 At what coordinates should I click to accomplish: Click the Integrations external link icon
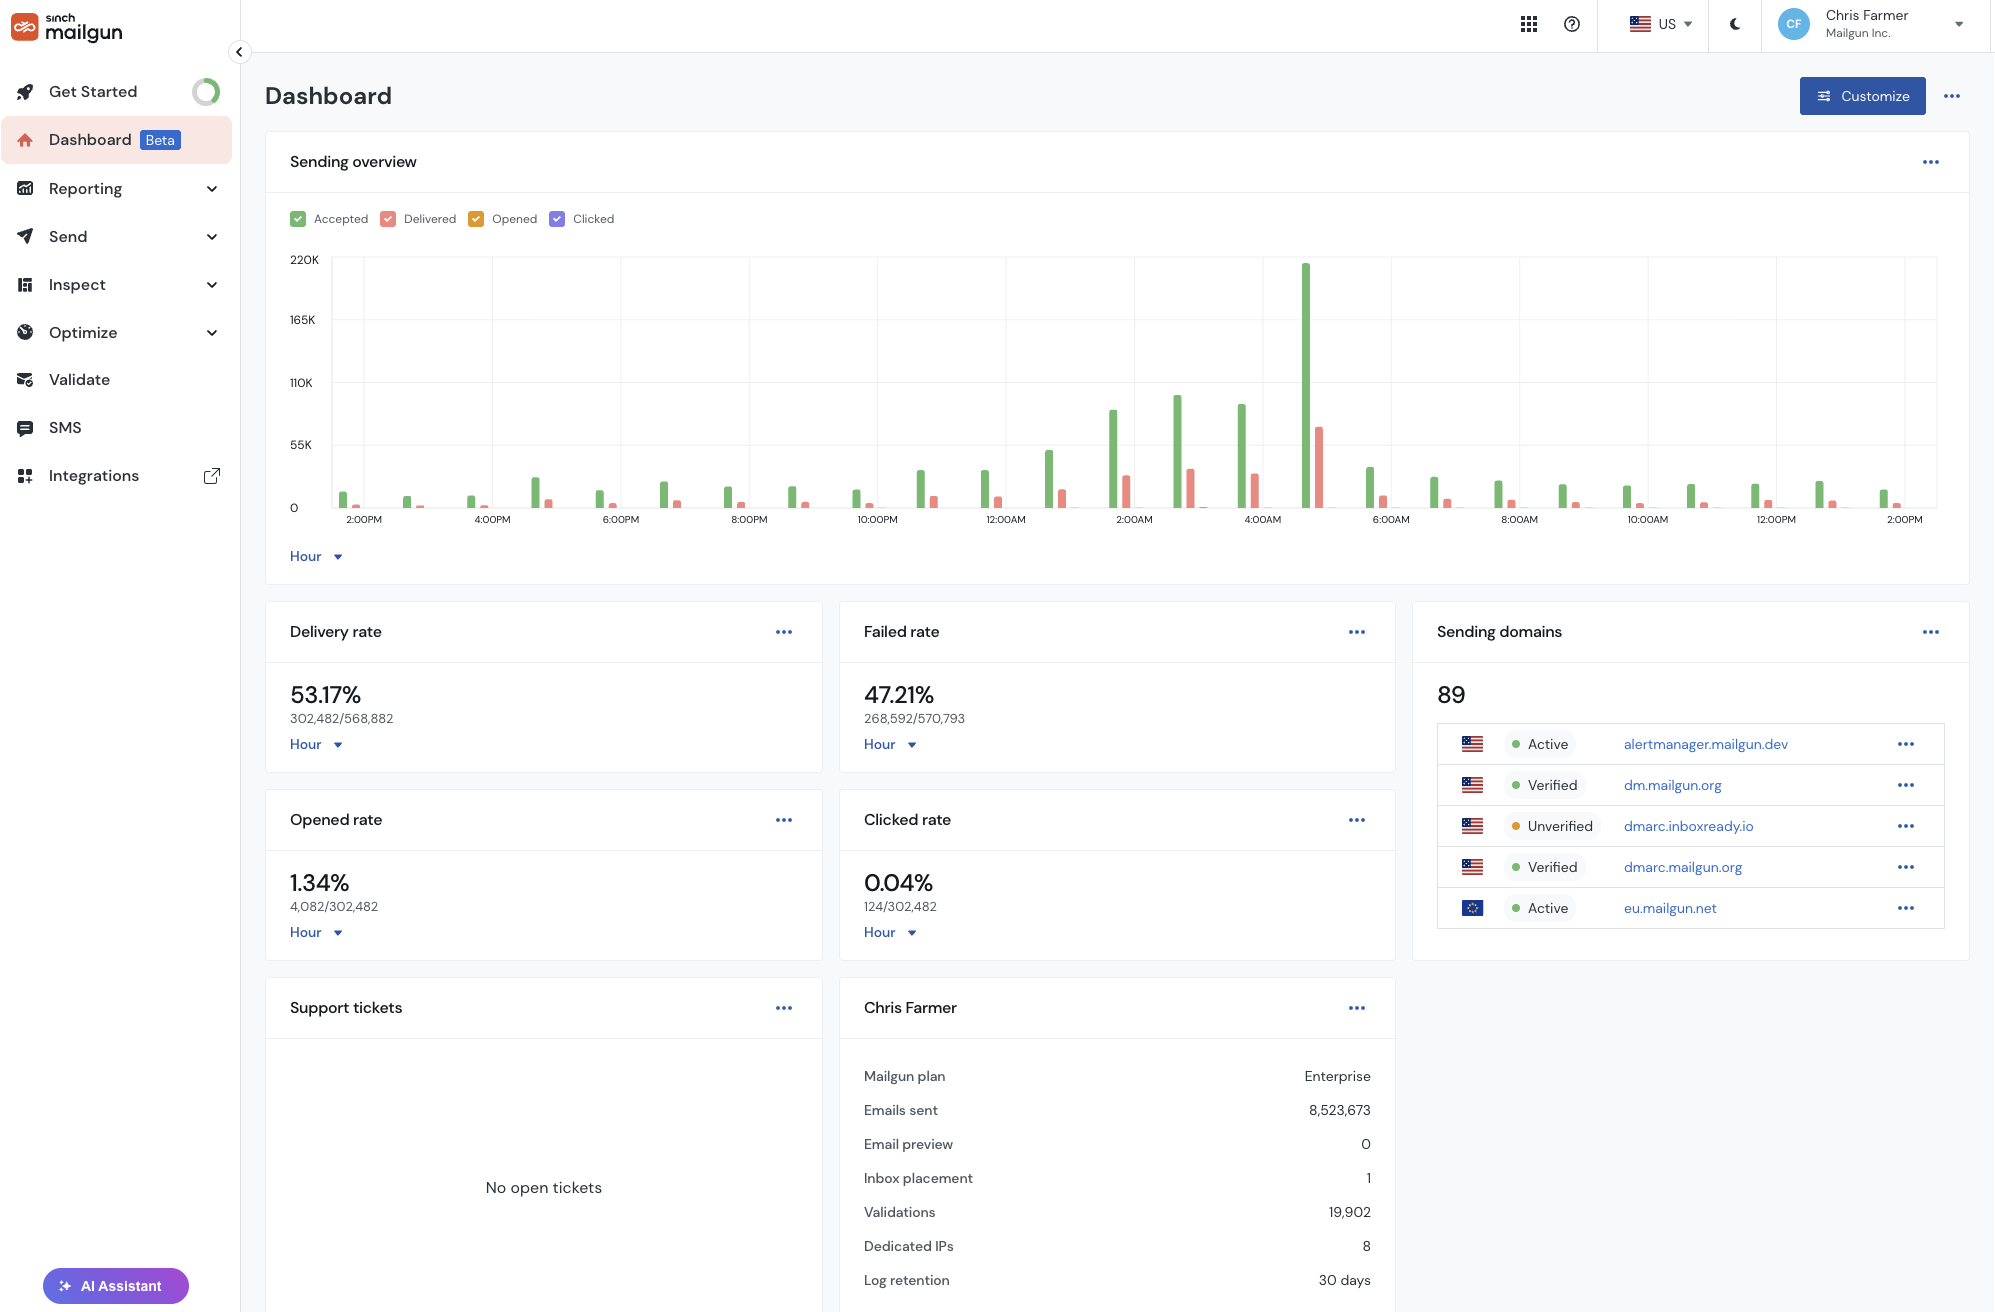point(211,476)
